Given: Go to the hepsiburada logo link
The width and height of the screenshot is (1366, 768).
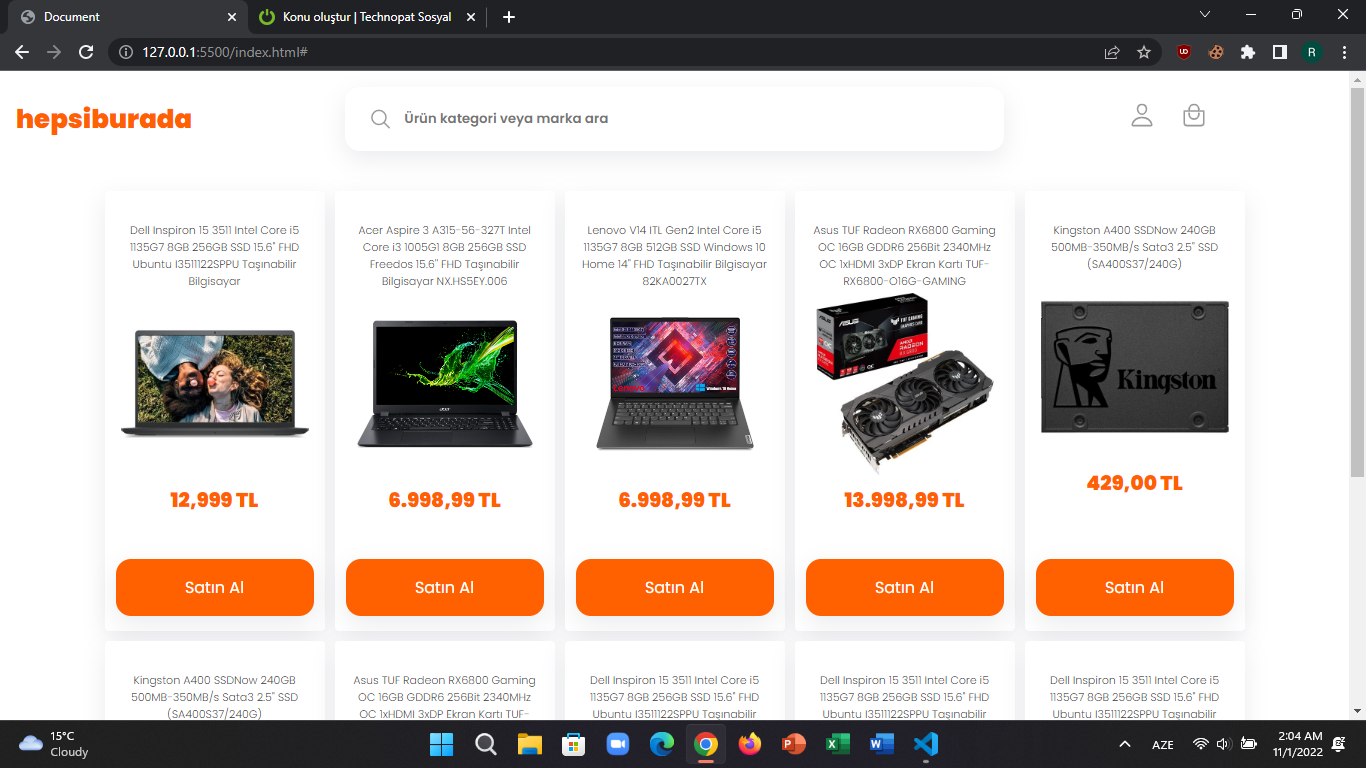Looking at the screenshot, I should pos(104,119).
